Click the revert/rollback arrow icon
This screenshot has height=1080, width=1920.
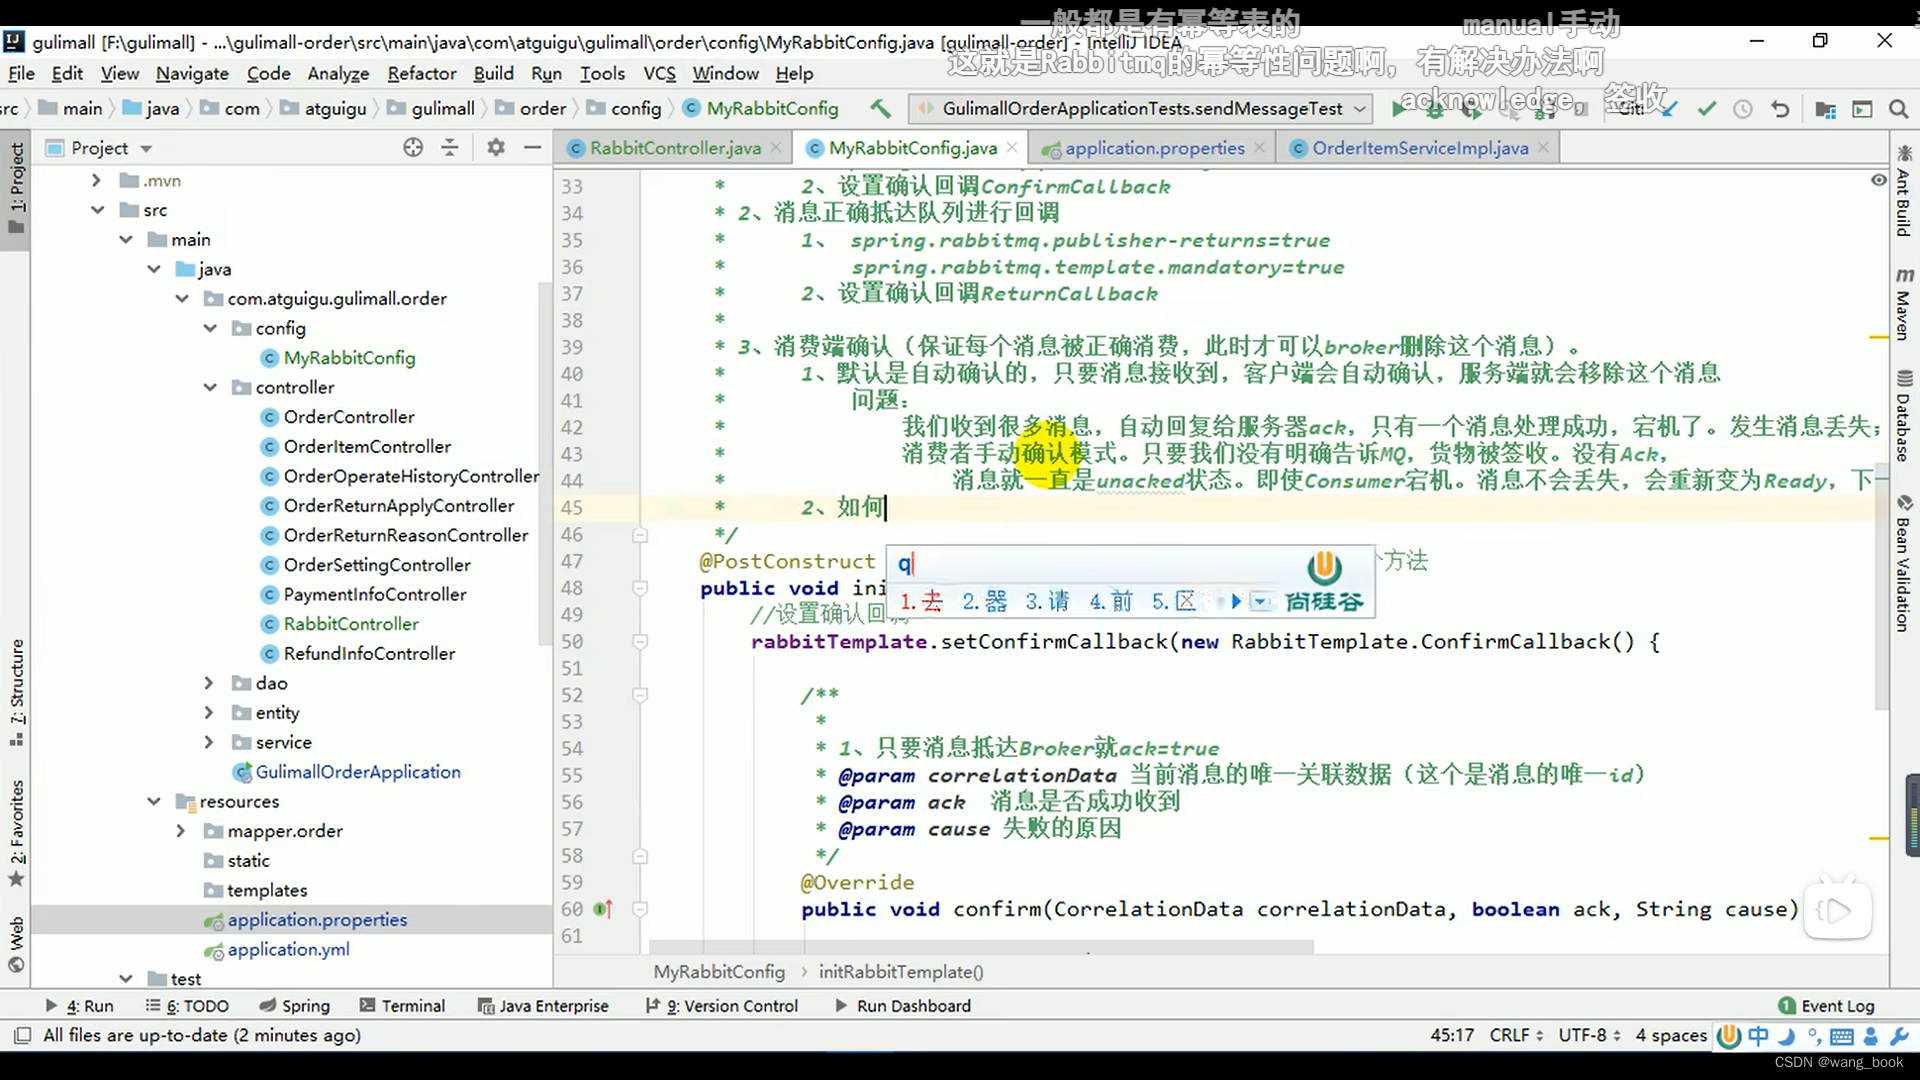point(1780,109)
